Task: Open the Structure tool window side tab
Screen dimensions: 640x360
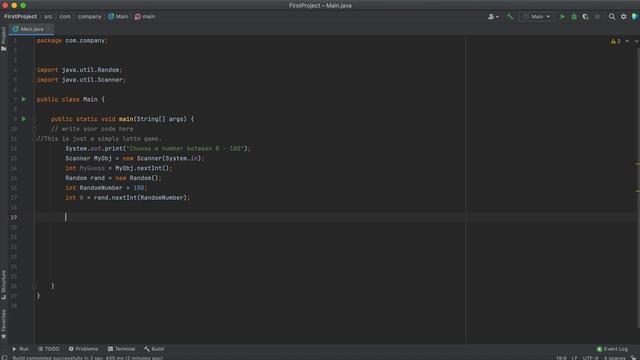Action: [x=4, y=284]
